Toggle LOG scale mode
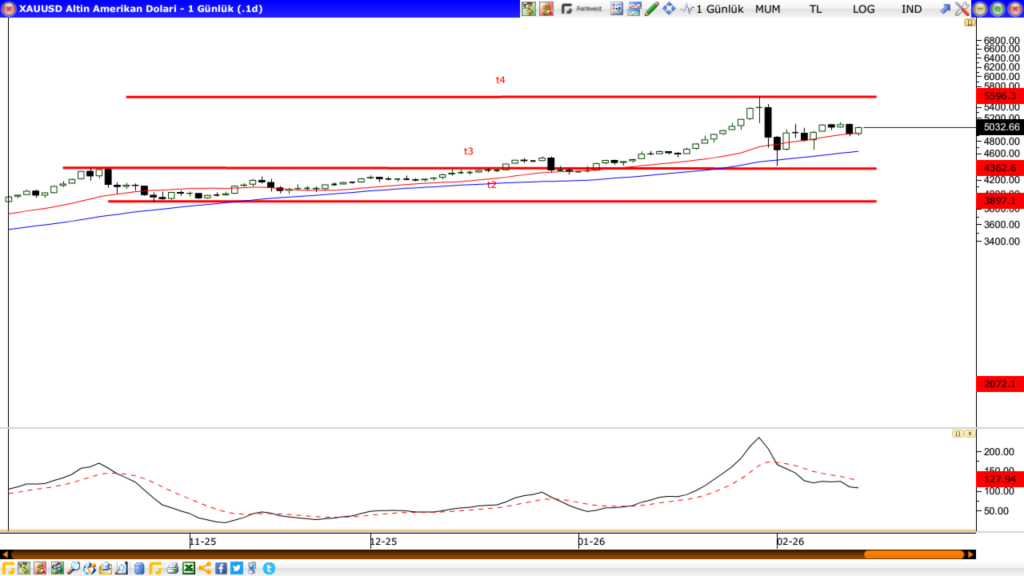 (864, 9)
